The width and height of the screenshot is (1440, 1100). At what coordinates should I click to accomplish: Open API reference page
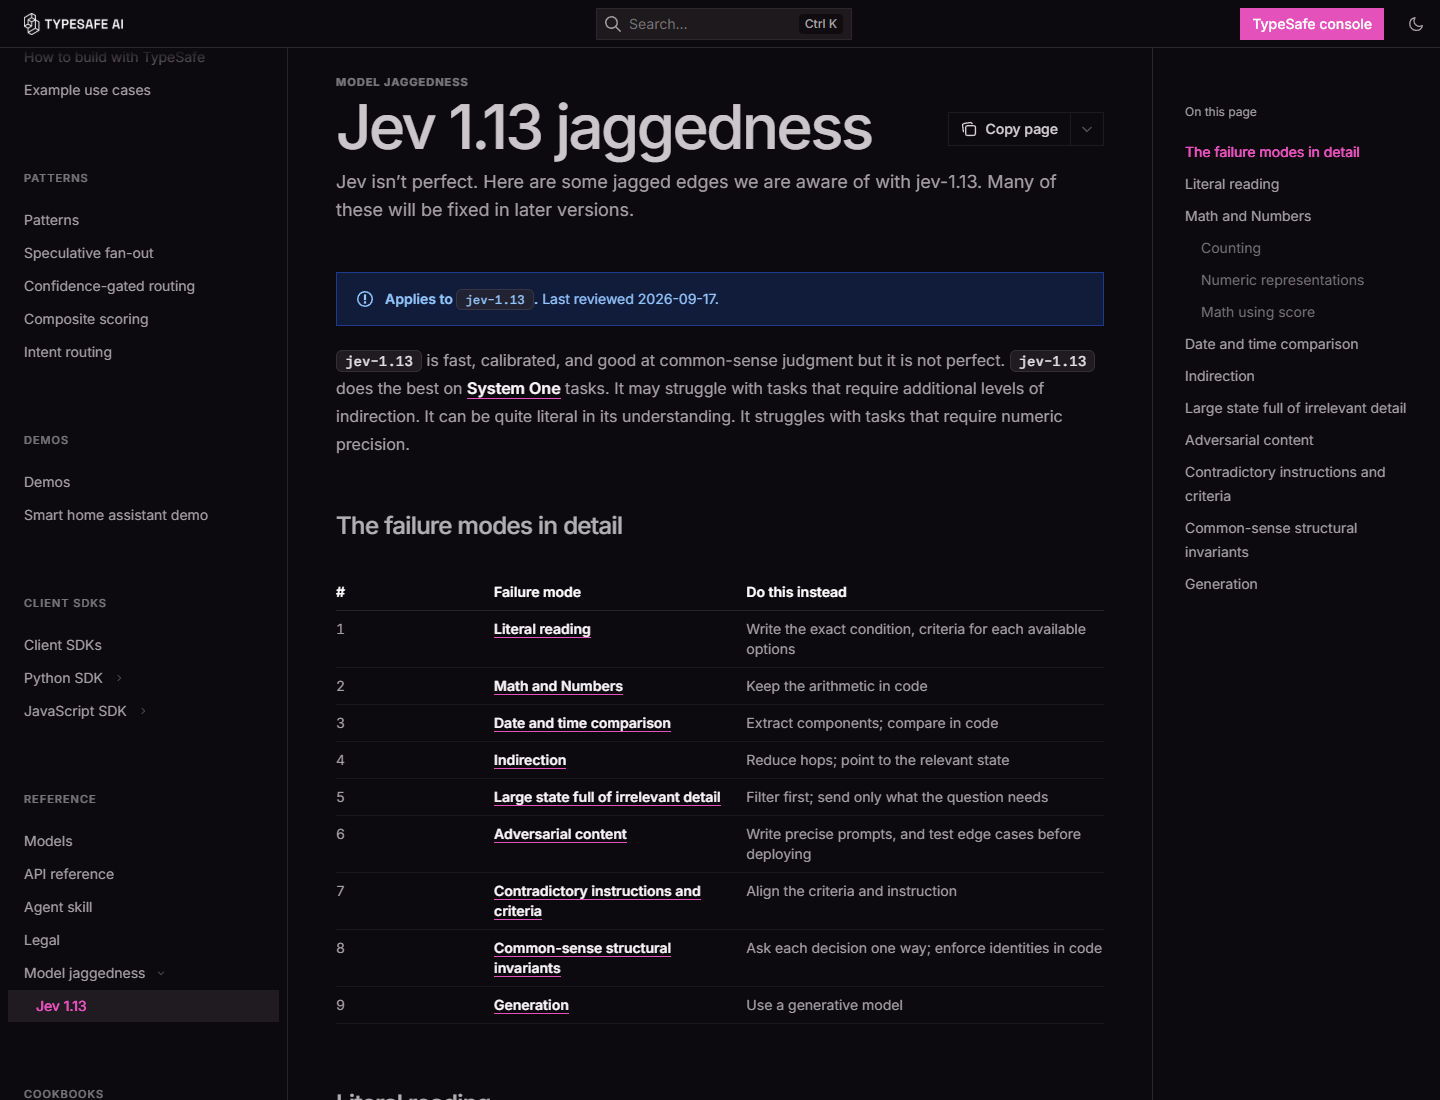[x=69, y=874]
